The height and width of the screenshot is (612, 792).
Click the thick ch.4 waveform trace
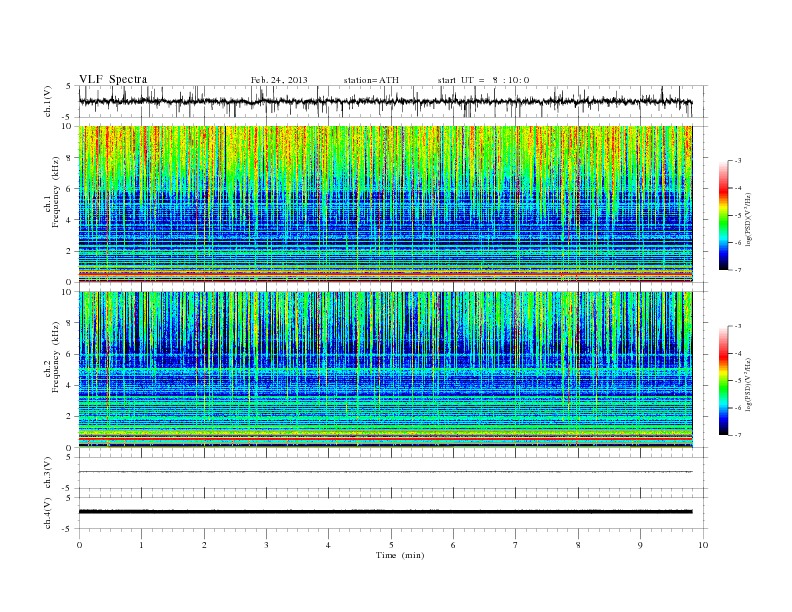(385, 512)
